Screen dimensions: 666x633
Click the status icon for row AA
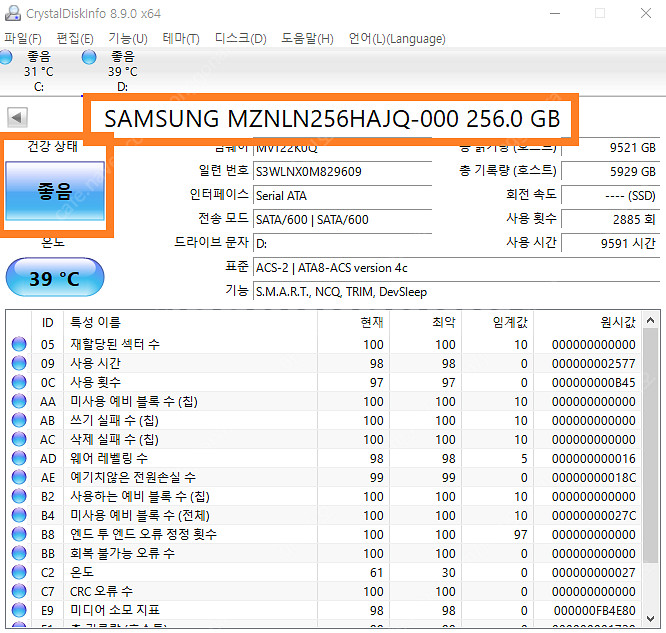(x=19, y=401)
